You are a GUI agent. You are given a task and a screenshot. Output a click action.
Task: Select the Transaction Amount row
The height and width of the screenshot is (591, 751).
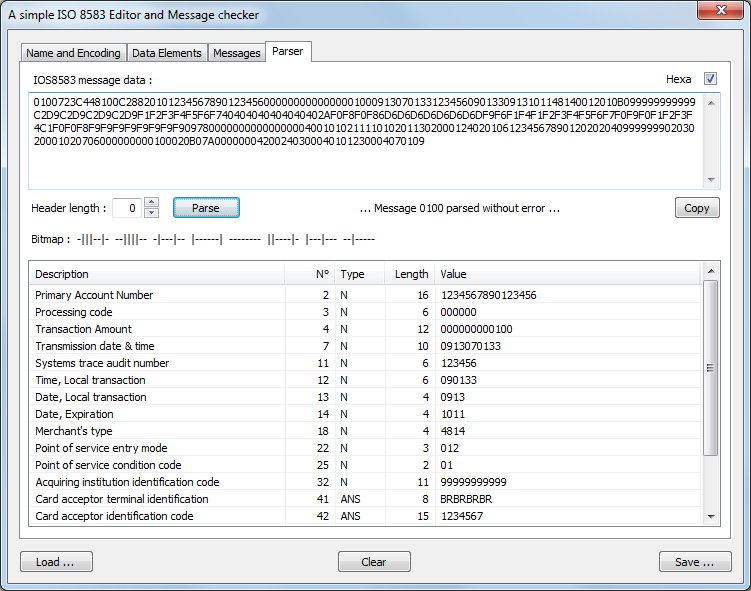[366, 329]
